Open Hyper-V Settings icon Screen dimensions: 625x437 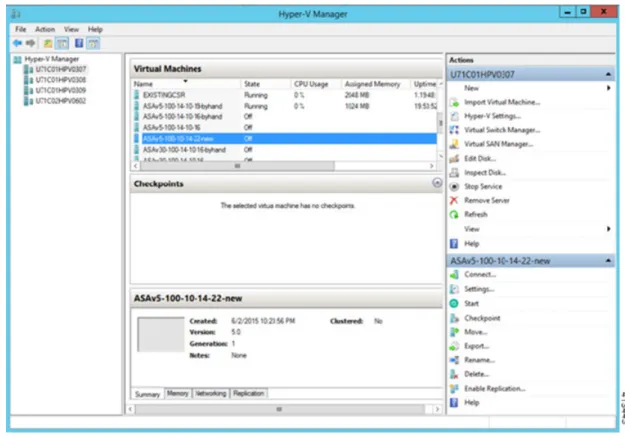pyautogui.click(x=454, y=116)
